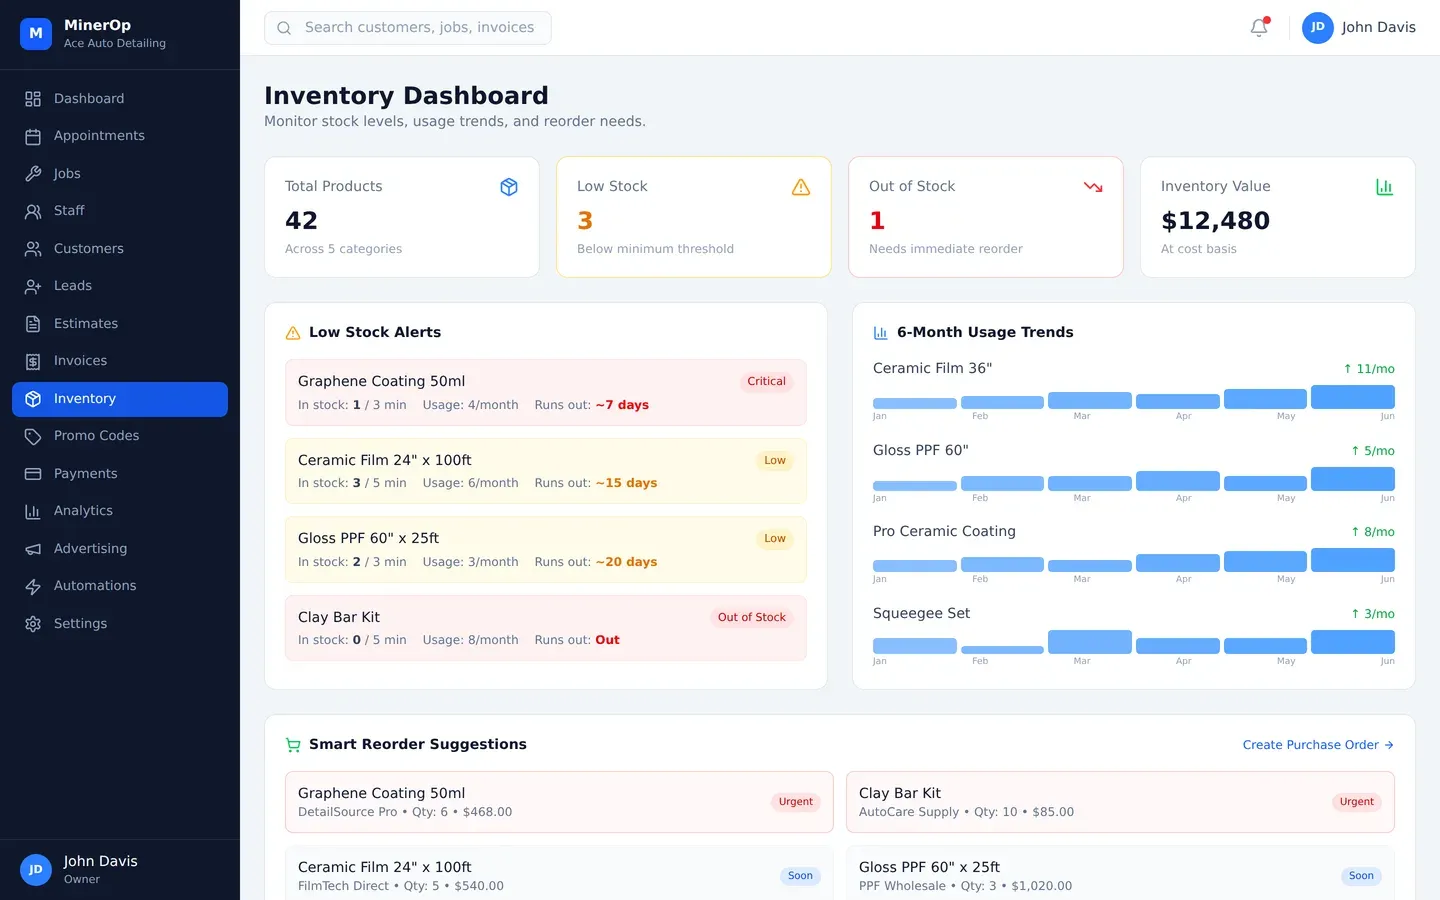1440x900 pixels.
Task: Click the MinerOp logo icon
Action: pos(36,33)
